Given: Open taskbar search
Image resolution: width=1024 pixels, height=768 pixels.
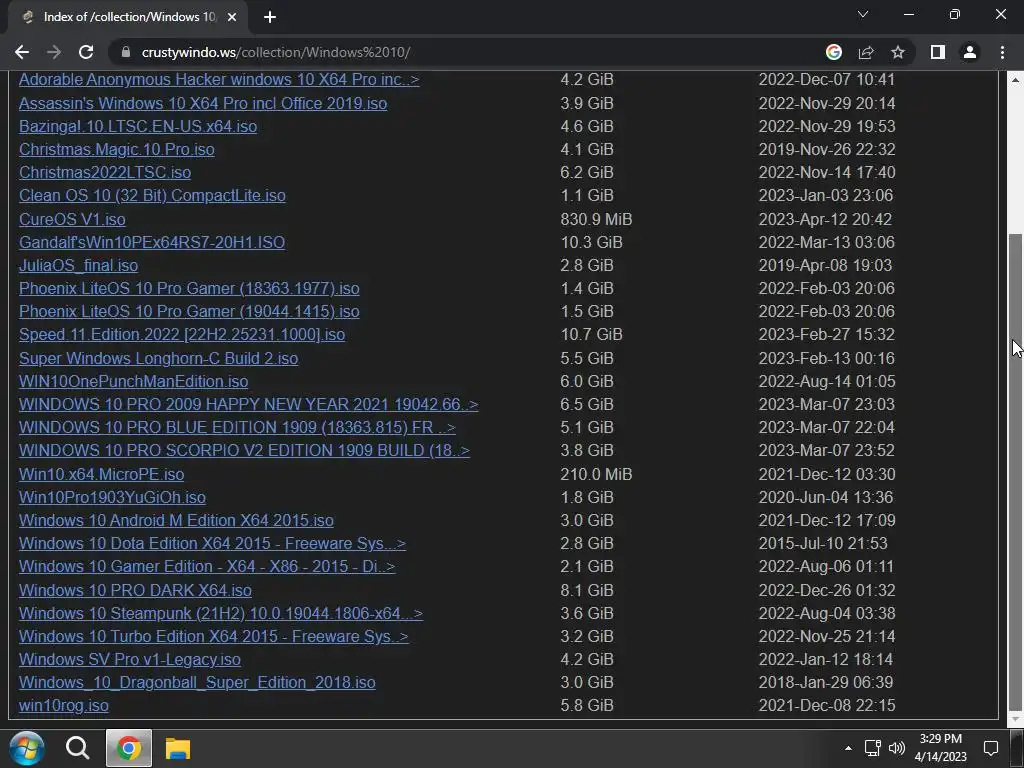Looking at the screenshot, I should 77,748.
